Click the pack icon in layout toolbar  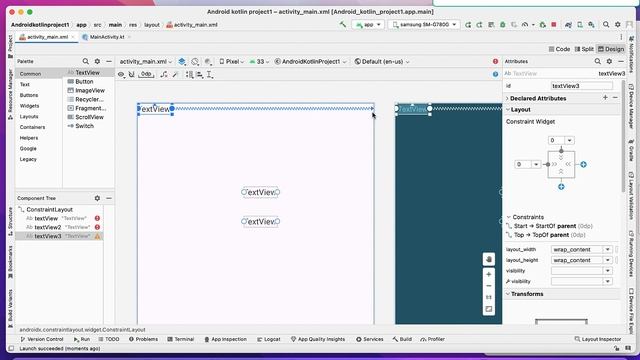tap(189, 74)
